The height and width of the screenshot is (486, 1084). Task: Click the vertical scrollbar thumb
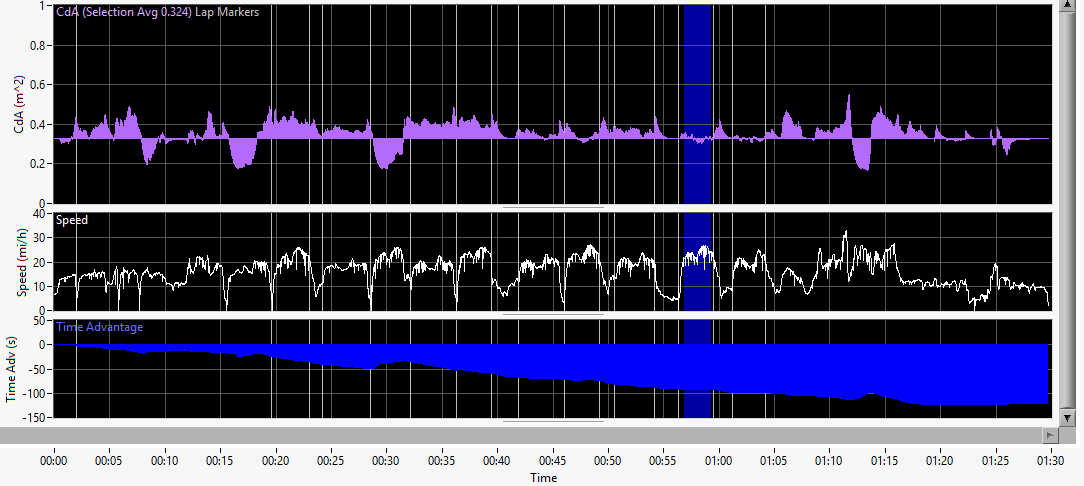[1067, 212]
